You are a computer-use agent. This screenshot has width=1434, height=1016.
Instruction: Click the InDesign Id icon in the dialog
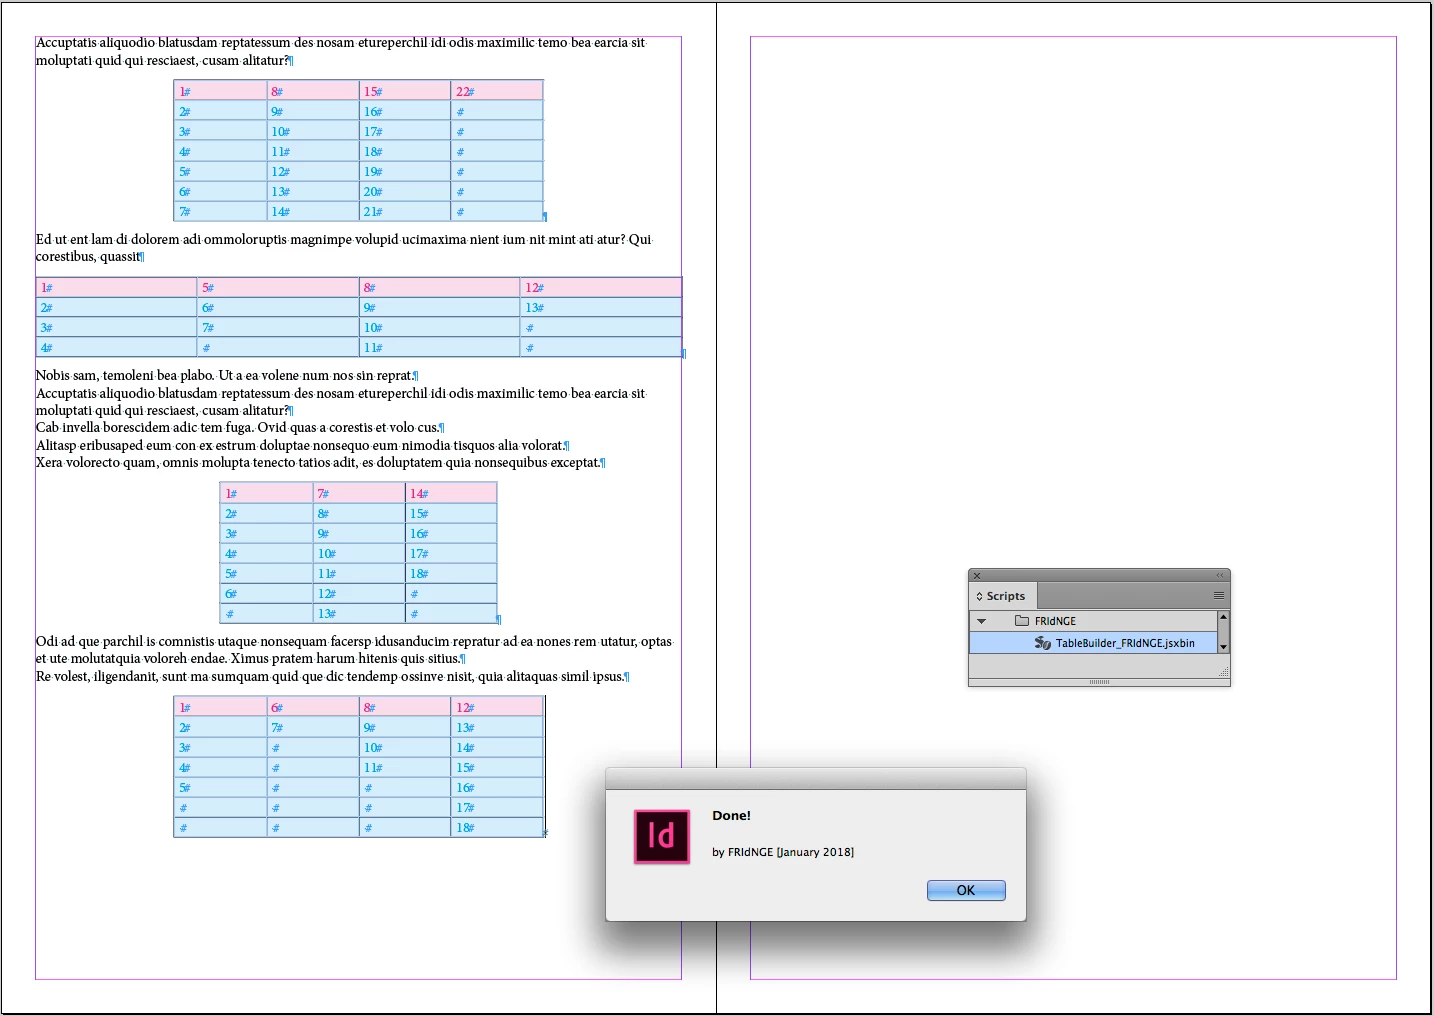click(662, 836)
